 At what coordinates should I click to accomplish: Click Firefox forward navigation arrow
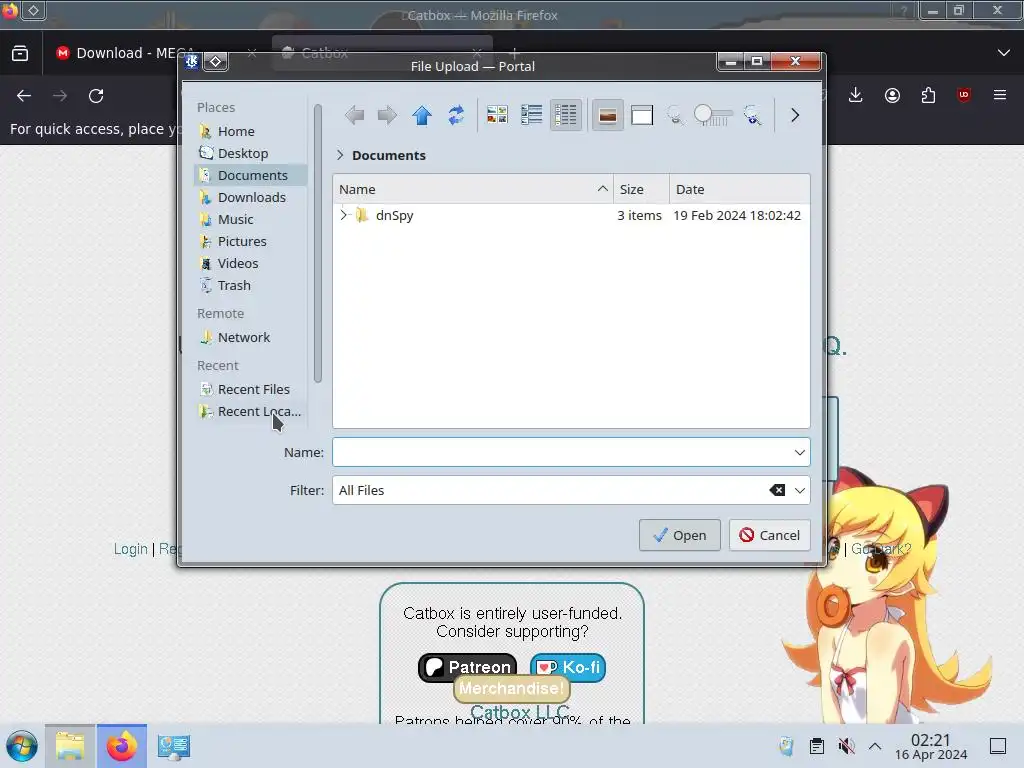60,96
